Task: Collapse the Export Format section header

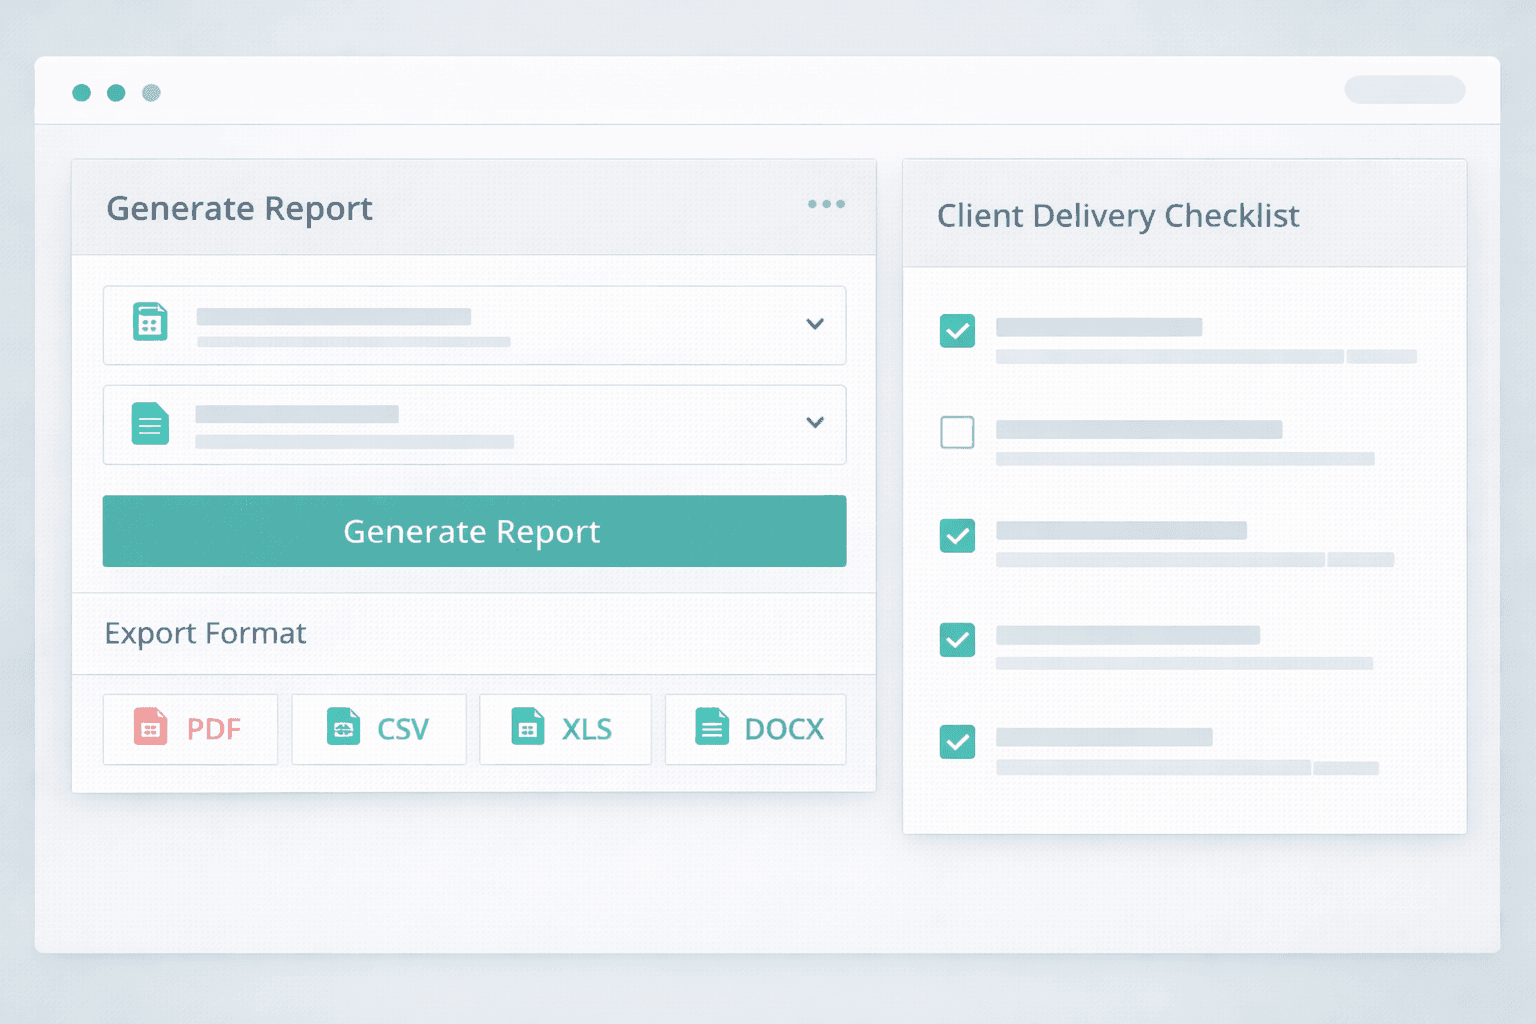Action: [205, 633]
